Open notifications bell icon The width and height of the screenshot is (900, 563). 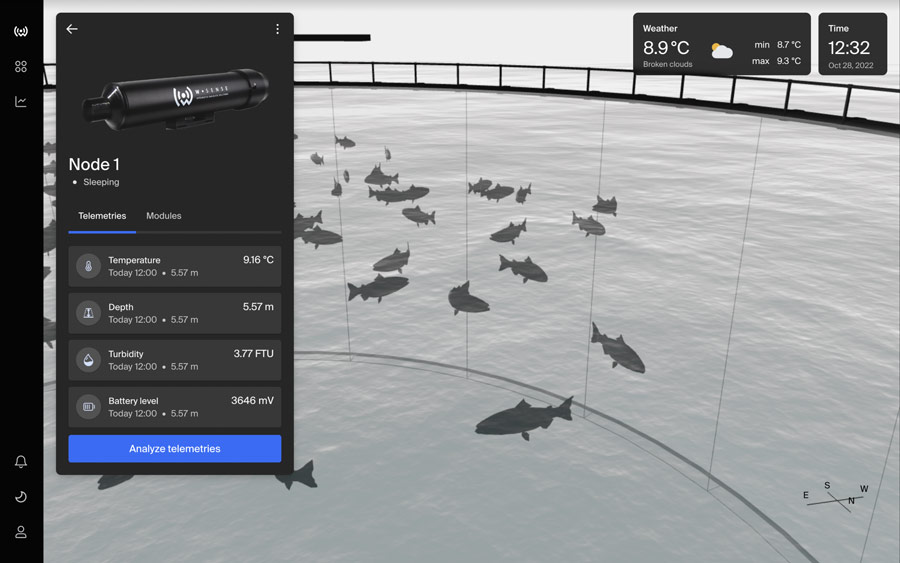click(x=21, y=461)
